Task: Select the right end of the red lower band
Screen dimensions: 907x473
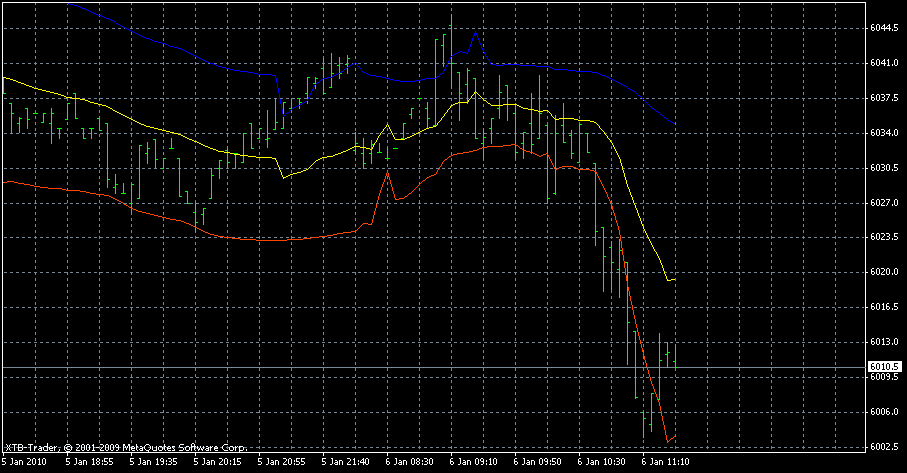Action: pos(675,436)
